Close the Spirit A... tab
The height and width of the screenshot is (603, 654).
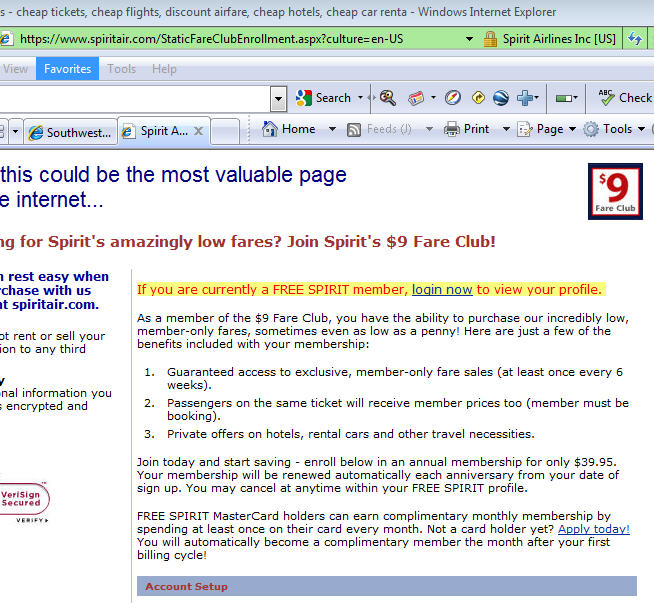tap(199, 131)
